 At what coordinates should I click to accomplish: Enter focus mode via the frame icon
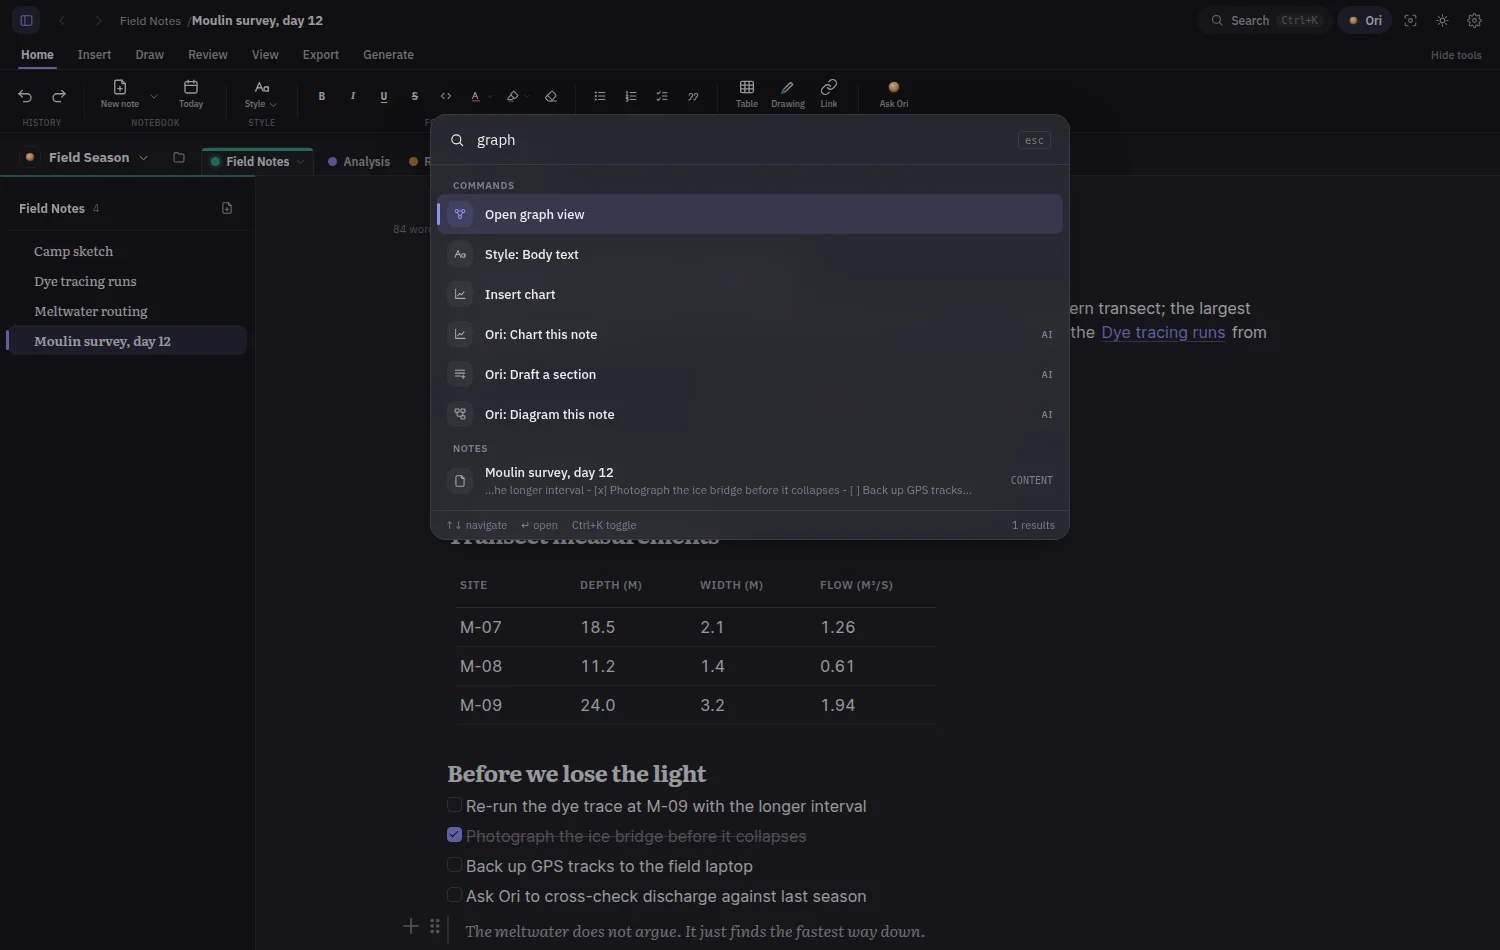(x=1411, y=20)
